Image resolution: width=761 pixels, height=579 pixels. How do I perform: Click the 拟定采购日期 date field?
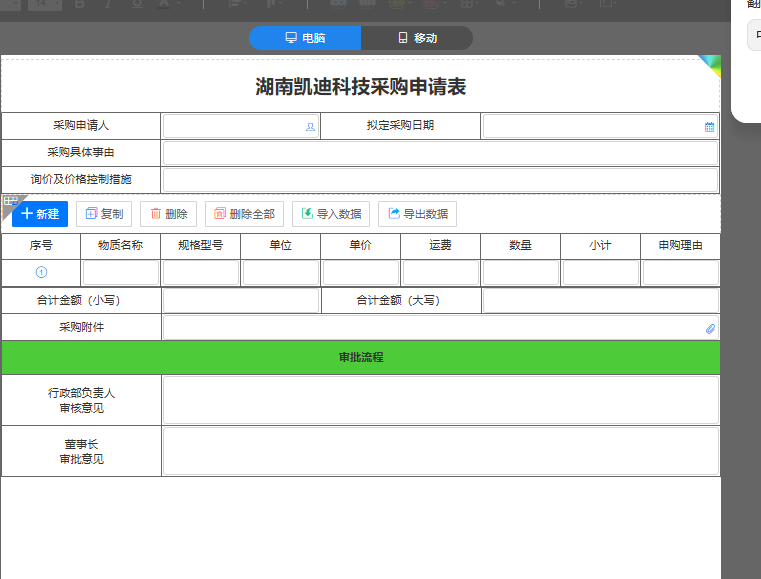click(600, 126)
